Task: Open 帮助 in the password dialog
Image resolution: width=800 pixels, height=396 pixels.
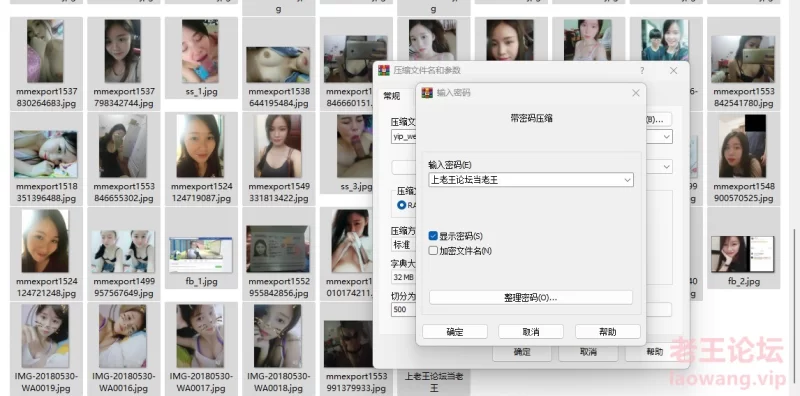Action: click(608, 332)
